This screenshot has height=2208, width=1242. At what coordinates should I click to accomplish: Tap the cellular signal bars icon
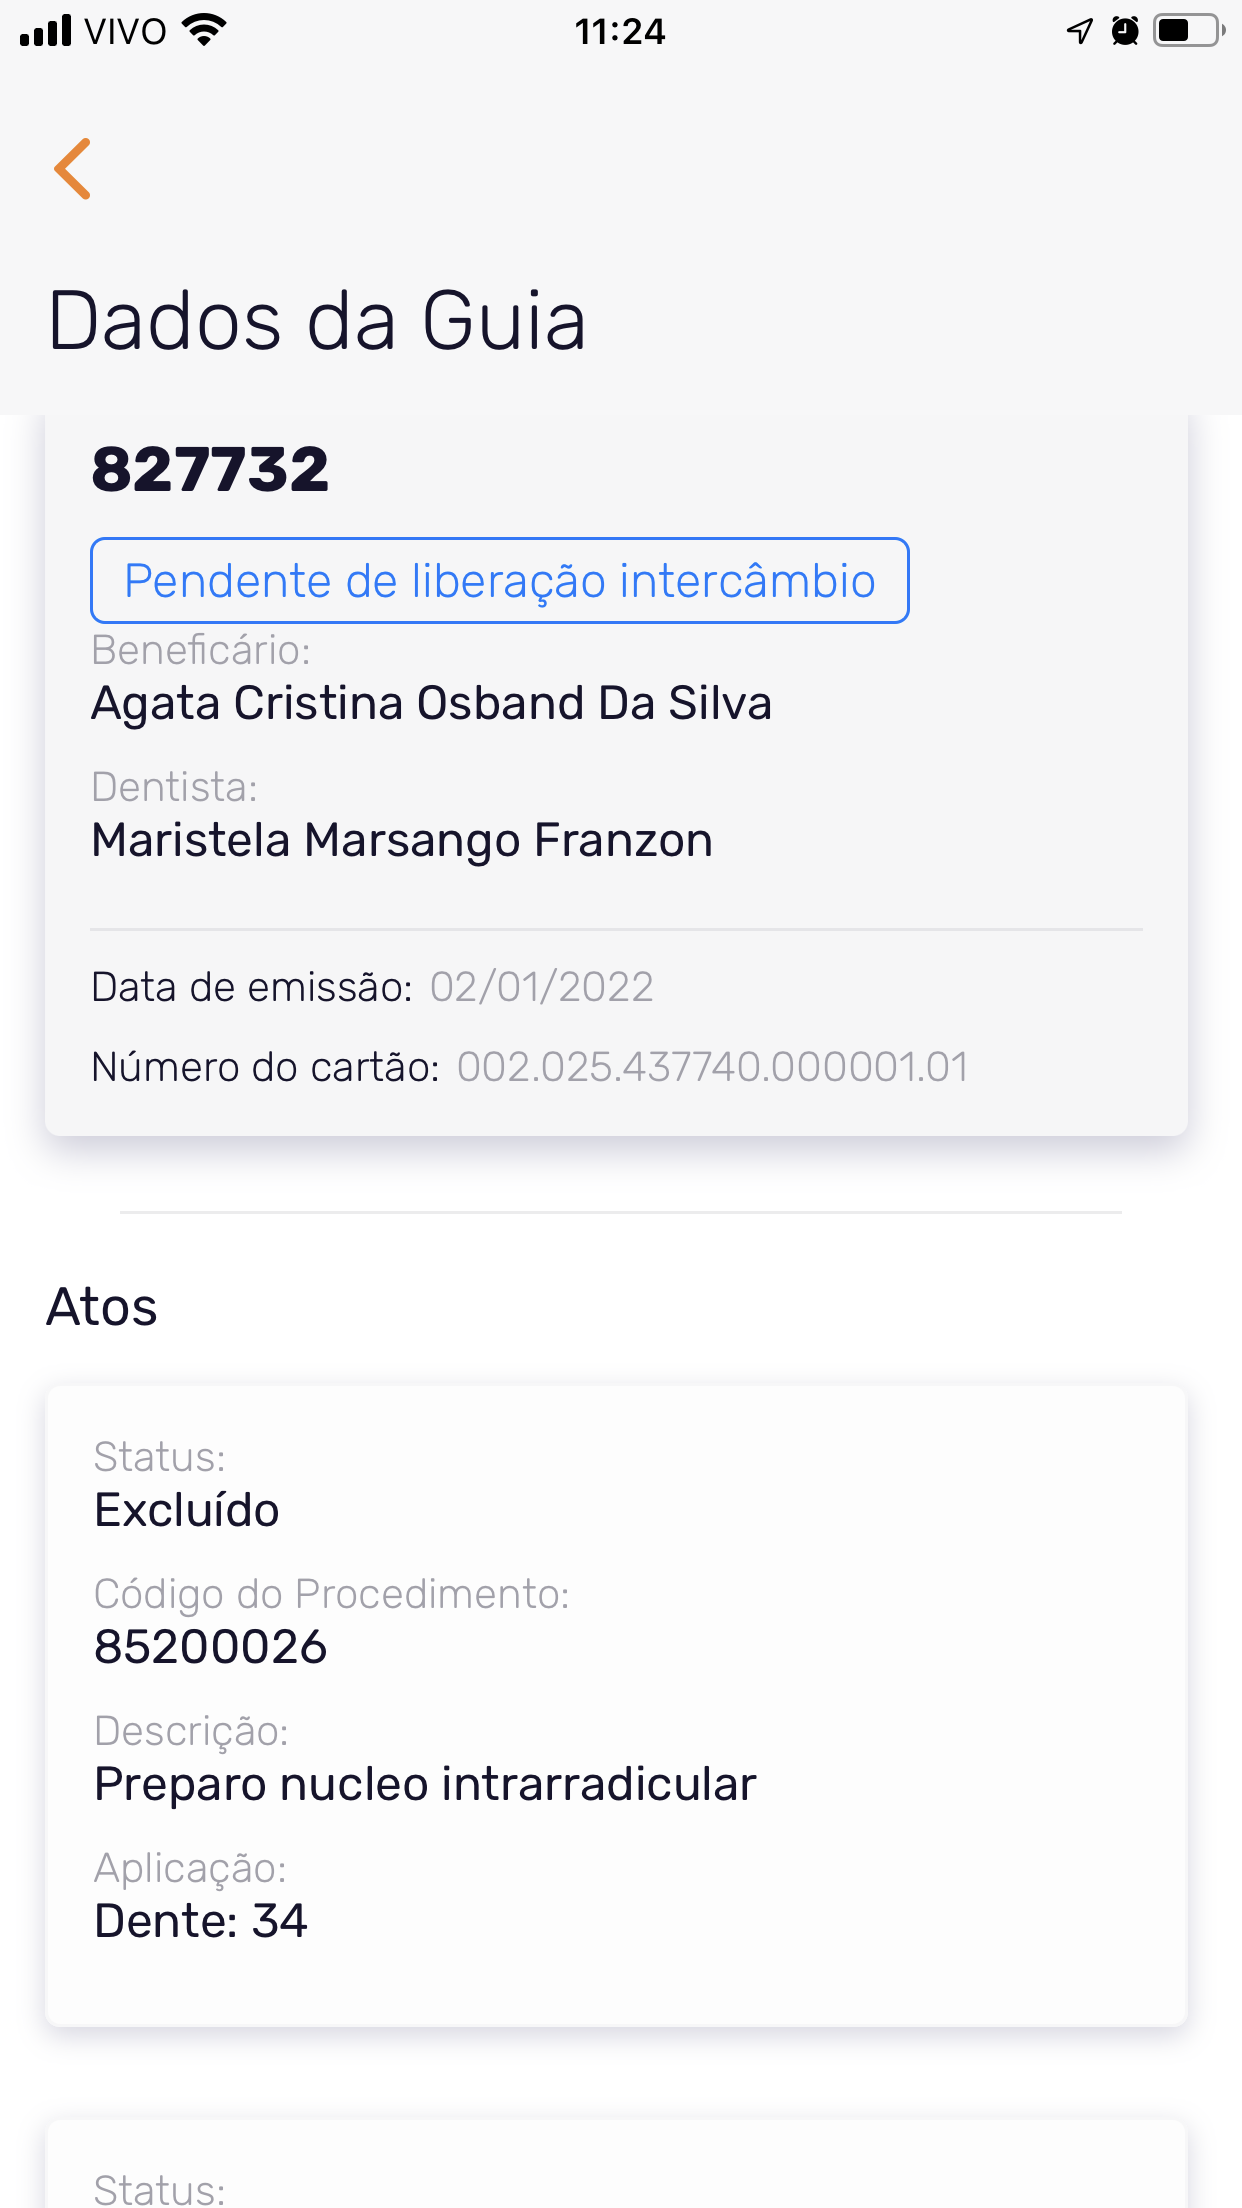point(46,31)
